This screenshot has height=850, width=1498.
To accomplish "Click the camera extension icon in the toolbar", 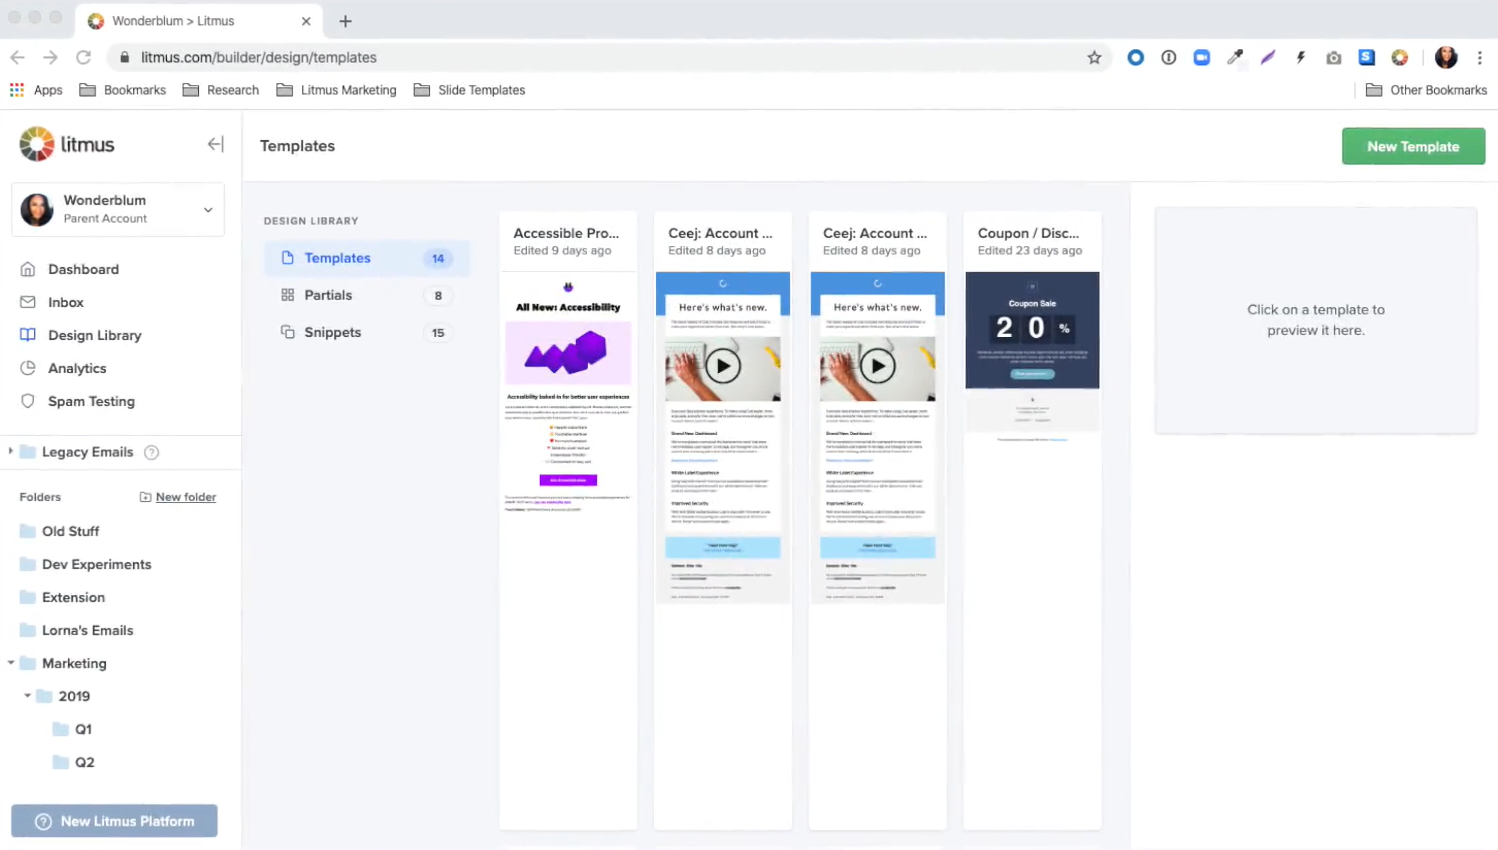I will (x=1333, y=57).
